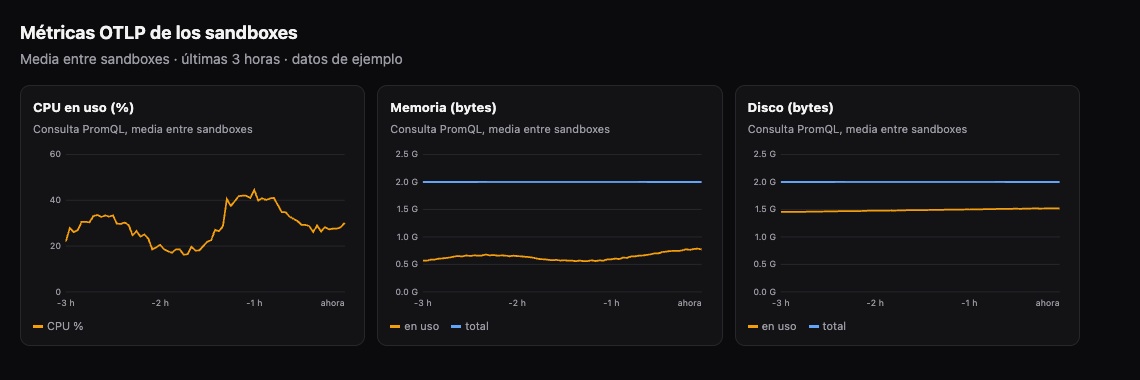The image size is (1140, 380).
Task: Click the orange 'en uso' swatch in Disco legend
Action: (752, 327)
